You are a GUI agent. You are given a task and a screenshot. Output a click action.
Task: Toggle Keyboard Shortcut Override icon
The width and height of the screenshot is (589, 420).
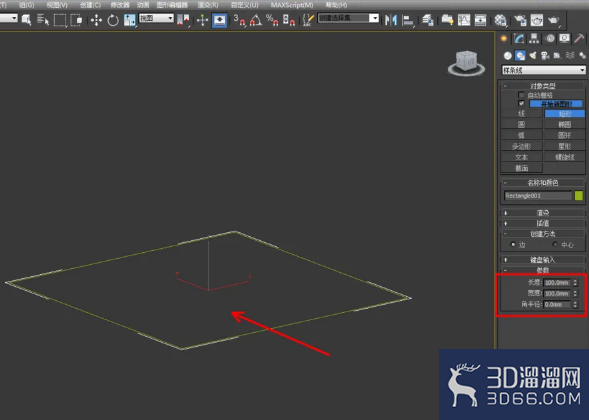(x=219, y=20)
